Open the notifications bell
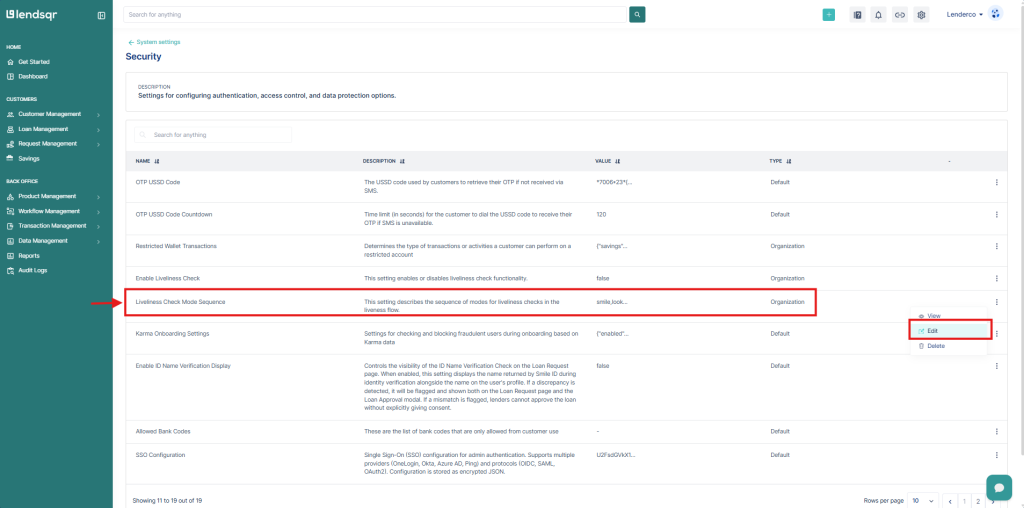 click(x=878, y=15)
